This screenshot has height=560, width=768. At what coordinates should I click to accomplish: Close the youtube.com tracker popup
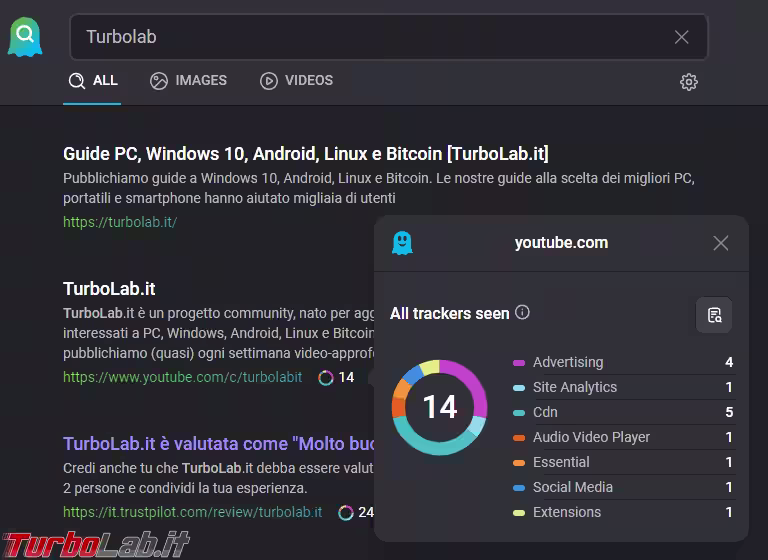click(720, 243)
